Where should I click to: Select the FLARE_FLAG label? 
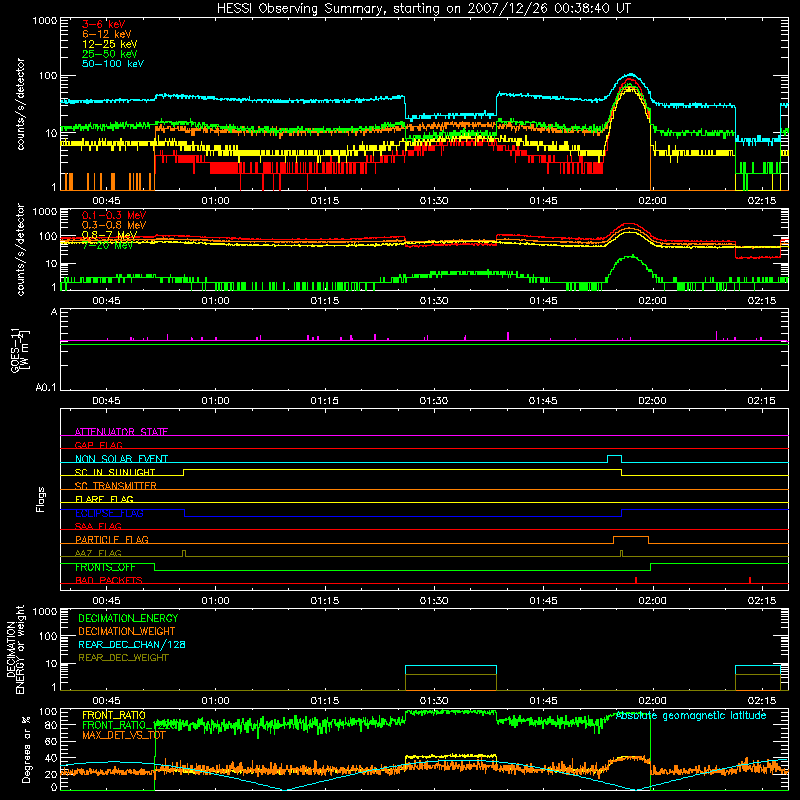pyautogui.click(x=104, y=499)
